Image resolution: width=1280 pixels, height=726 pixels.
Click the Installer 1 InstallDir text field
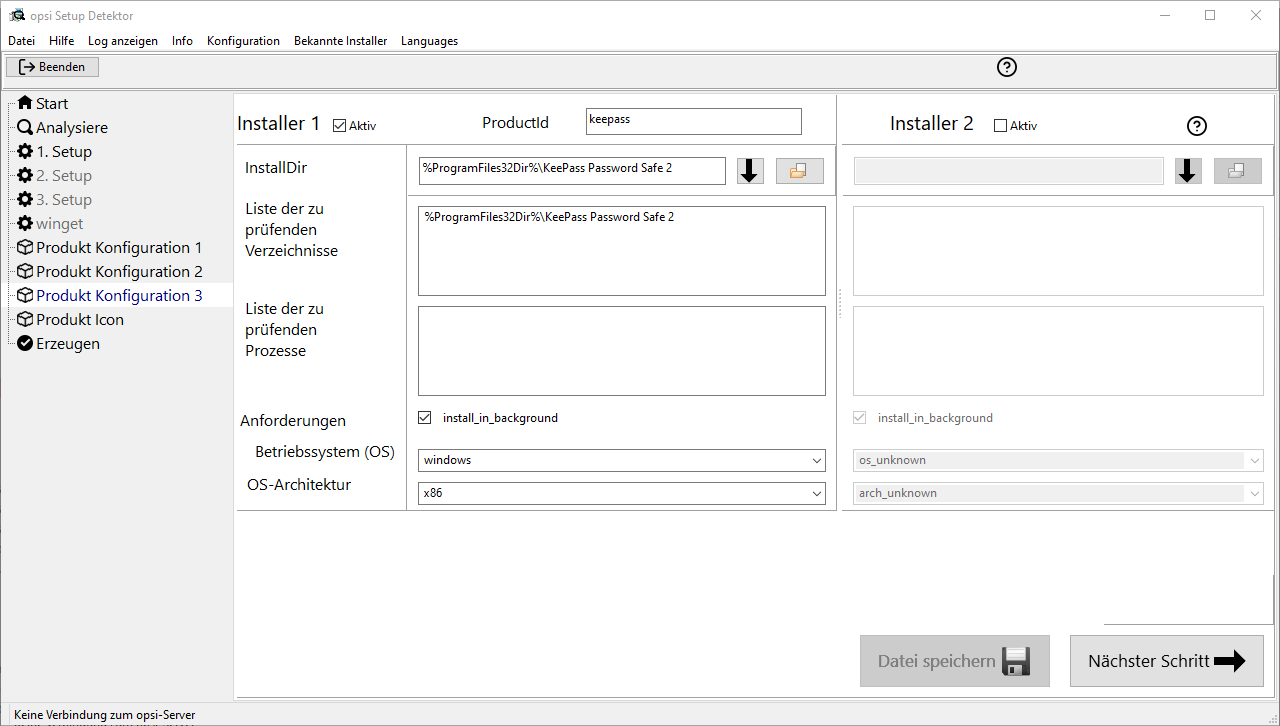coord(572,171)
